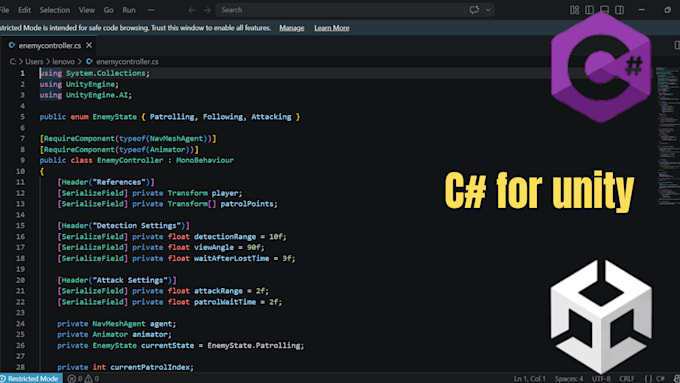This screenshot has width=680, height=383.
Task: Close the enemycontroller.cs tab
Action: [x=89, y=45]
